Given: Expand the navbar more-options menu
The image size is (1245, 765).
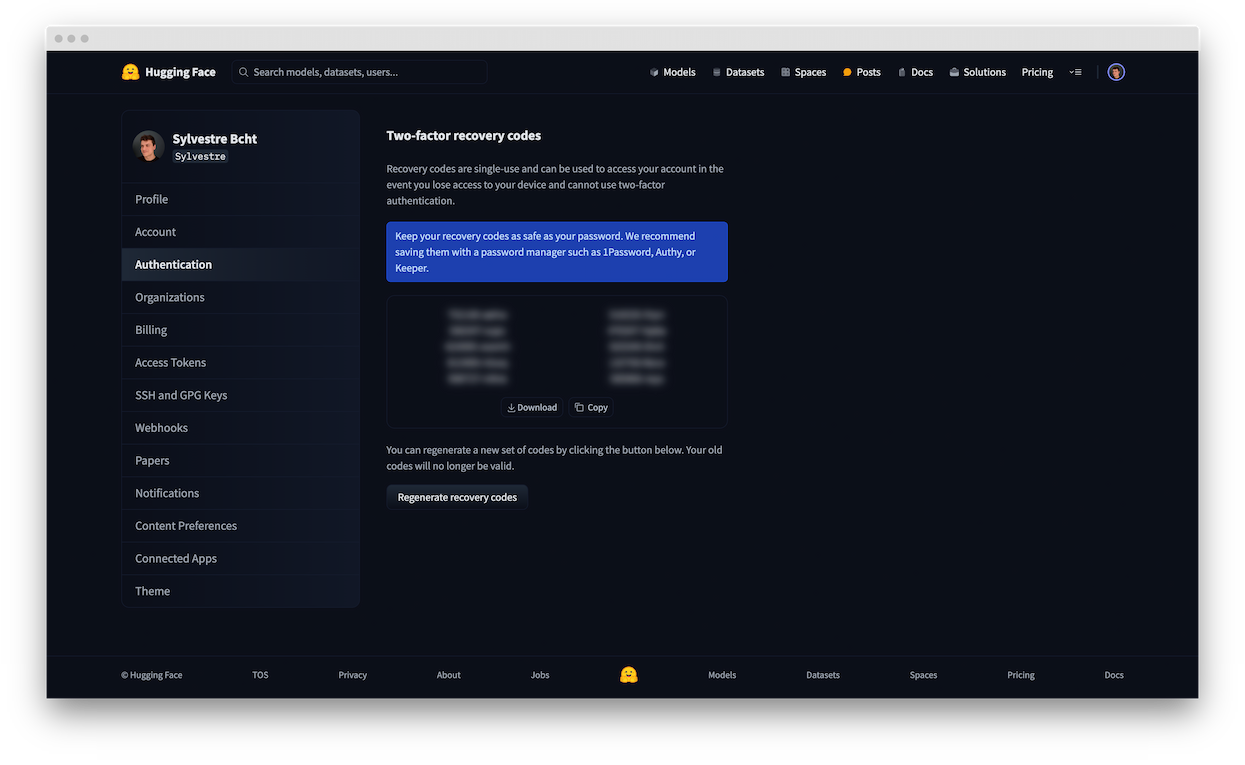Looking at the screenshot, I should 1075,72.
